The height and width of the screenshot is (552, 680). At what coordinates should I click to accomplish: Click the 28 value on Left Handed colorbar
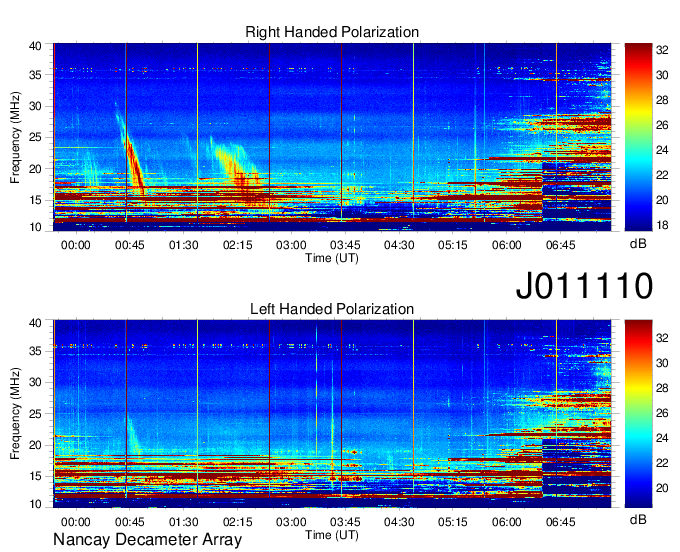coord(662,388)
